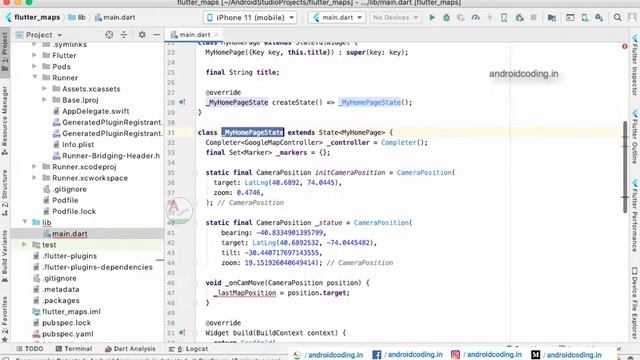Click the override gutter icon beside build method

pyautogui.click(x=182, y=333)
